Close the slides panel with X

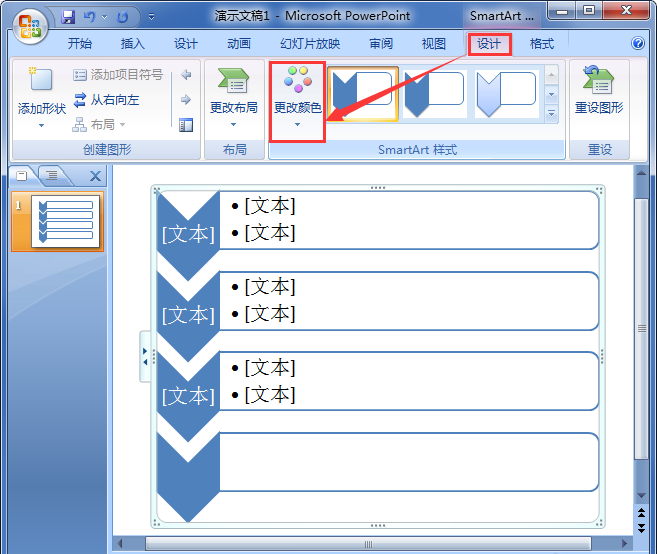pyautogui.click(x=96, y=176)
